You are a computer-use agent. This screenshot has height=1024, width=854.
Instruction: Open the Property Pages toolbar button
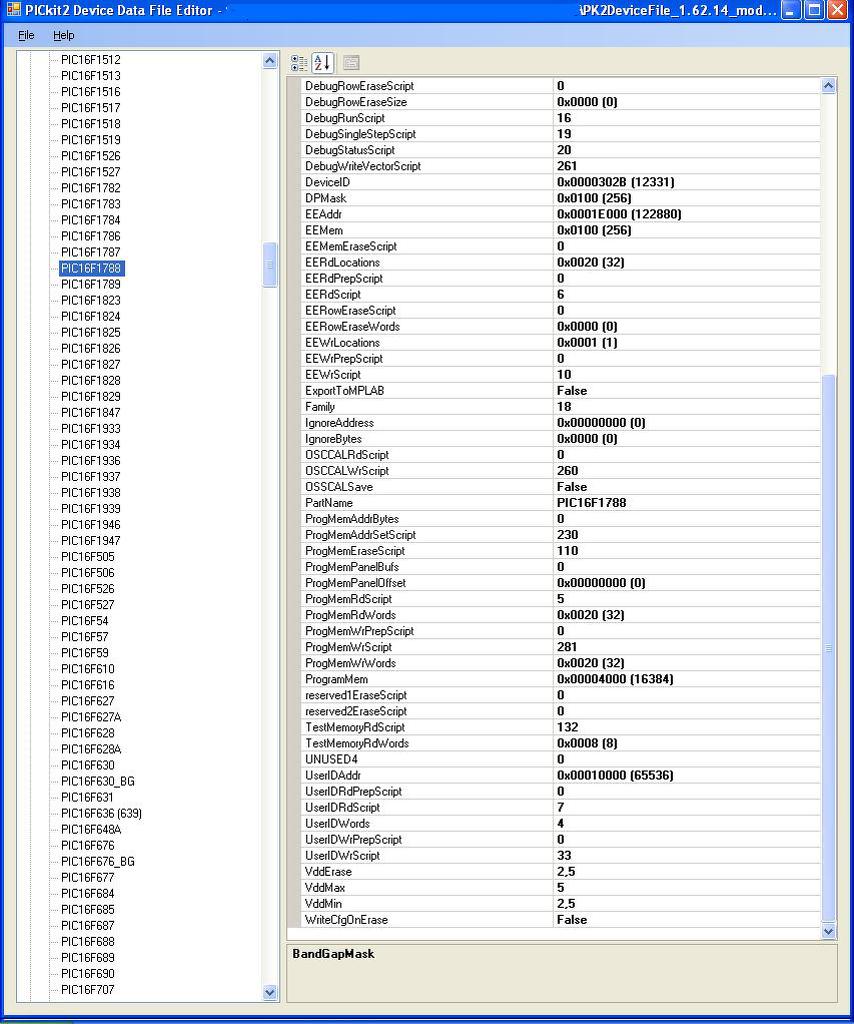pos(351,63)
